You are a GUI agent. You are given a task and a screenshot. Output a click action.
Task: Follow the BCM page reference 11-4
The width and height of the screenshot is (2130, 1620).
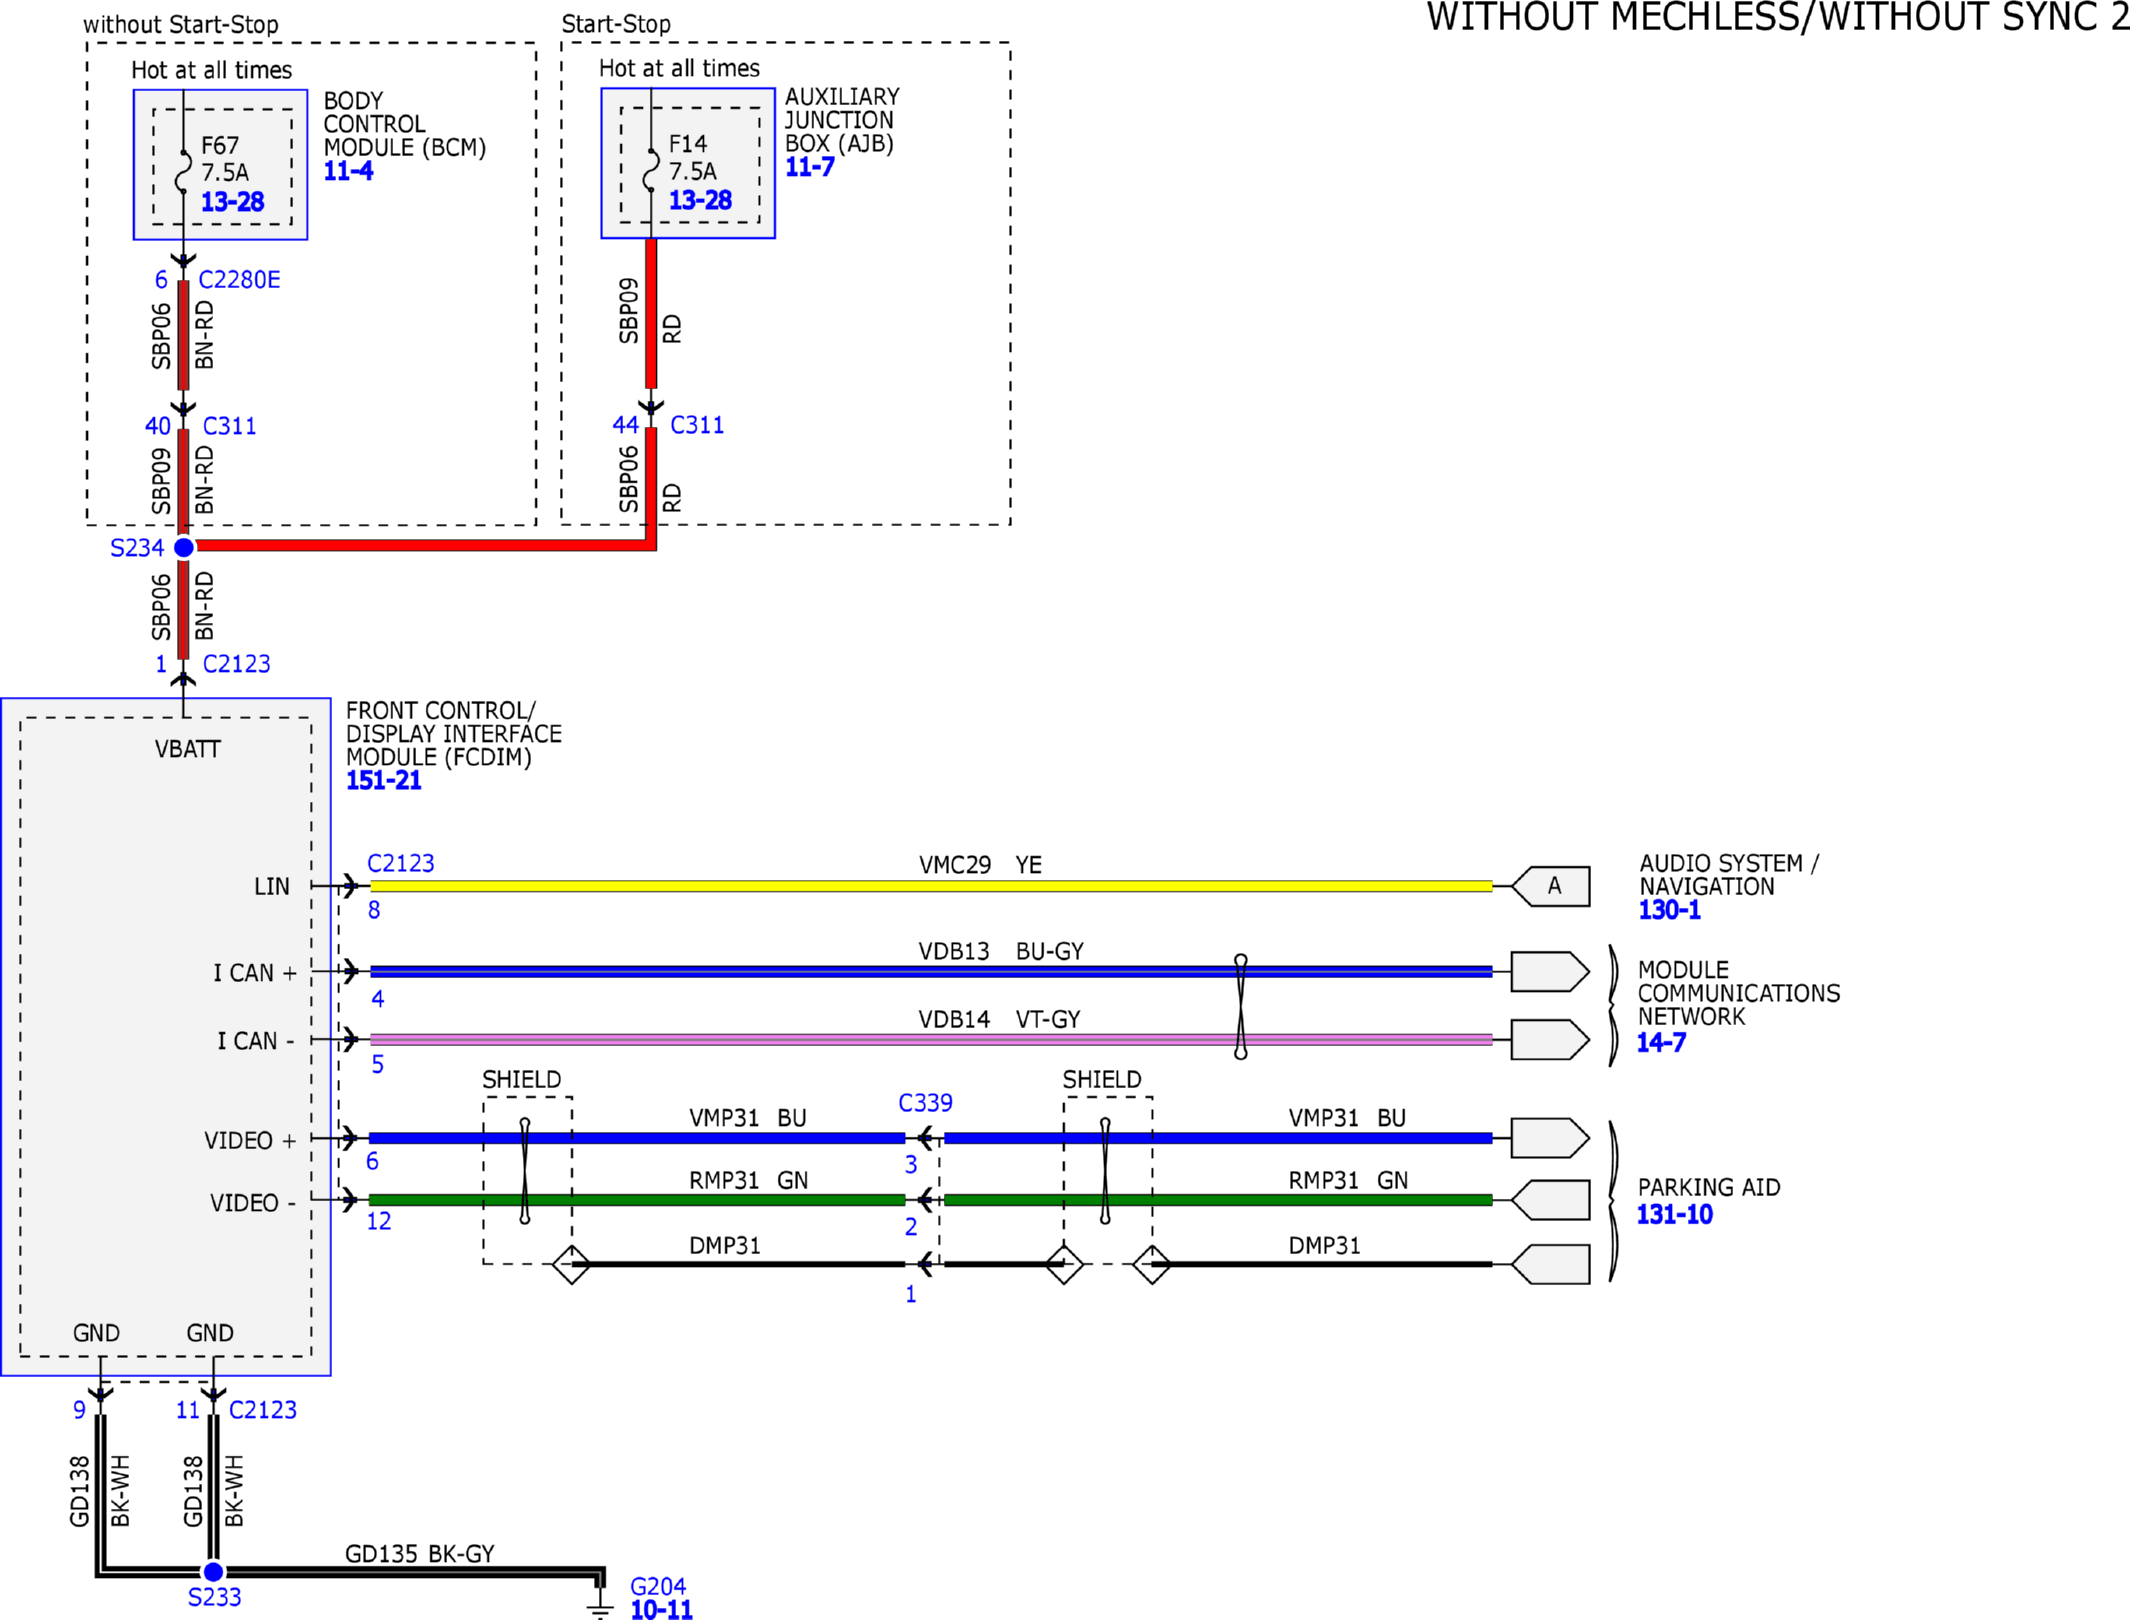(348, 171)
